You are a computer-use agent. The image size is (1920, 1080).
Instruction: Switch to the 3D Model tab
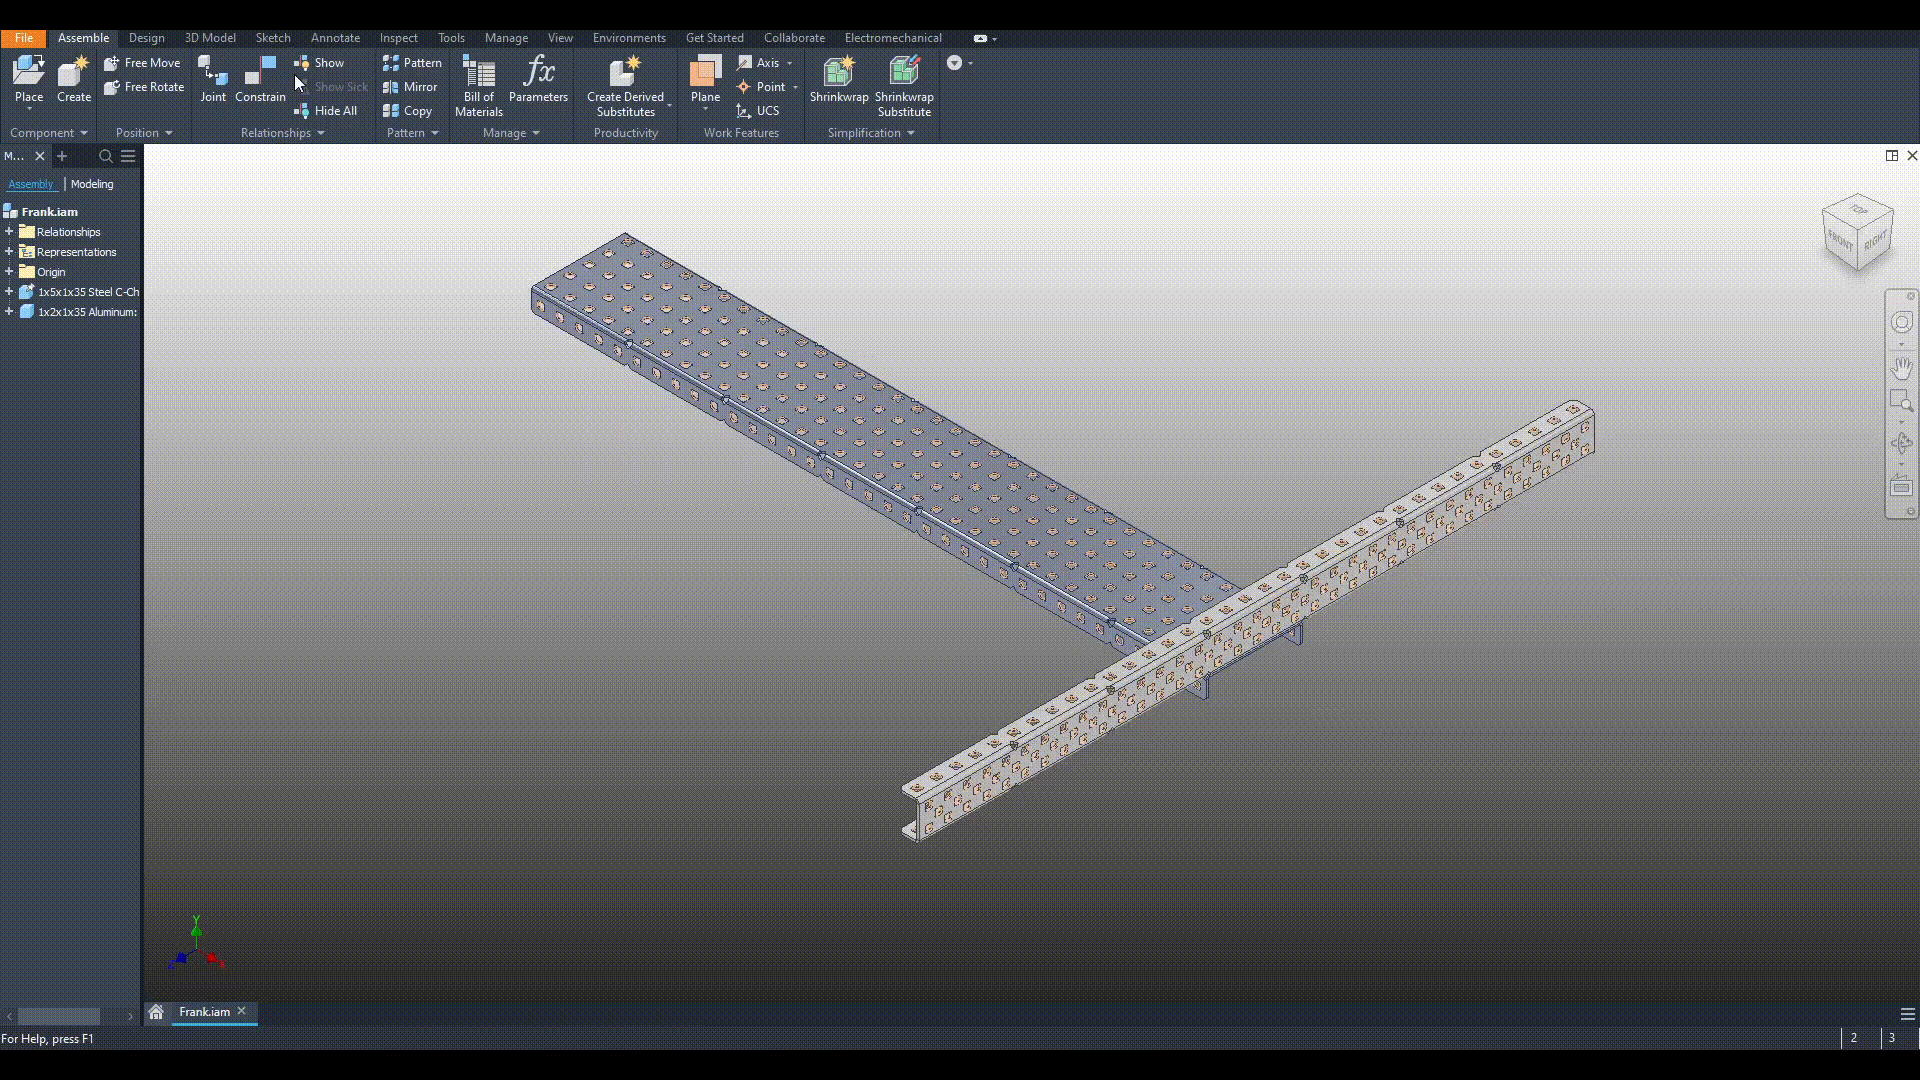[x=210, y=38]
